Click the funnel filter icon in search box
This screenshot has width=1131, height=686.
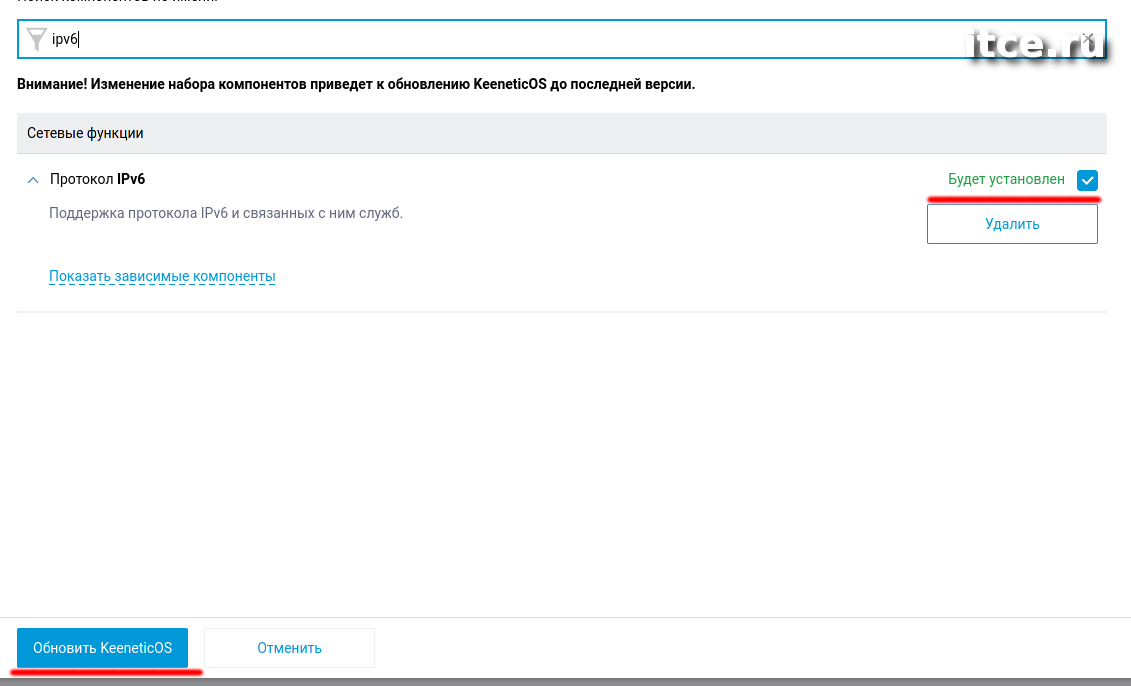pos(36,39)
